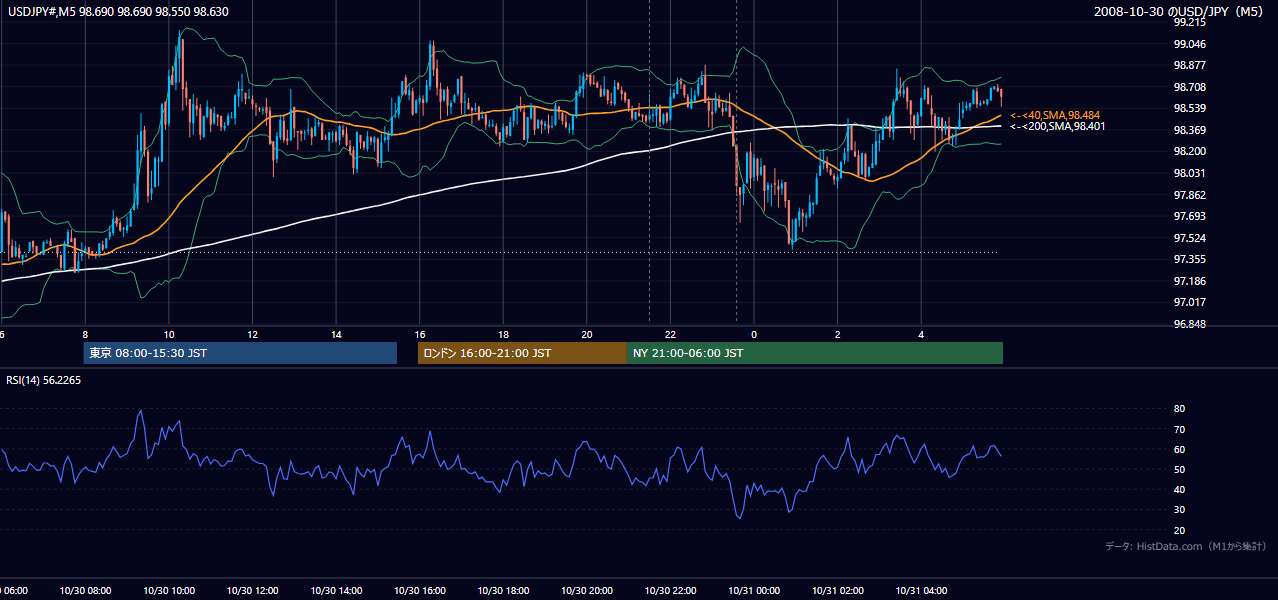
Task: Click hour label 18 under the price chart
Action: click(503, 334)
